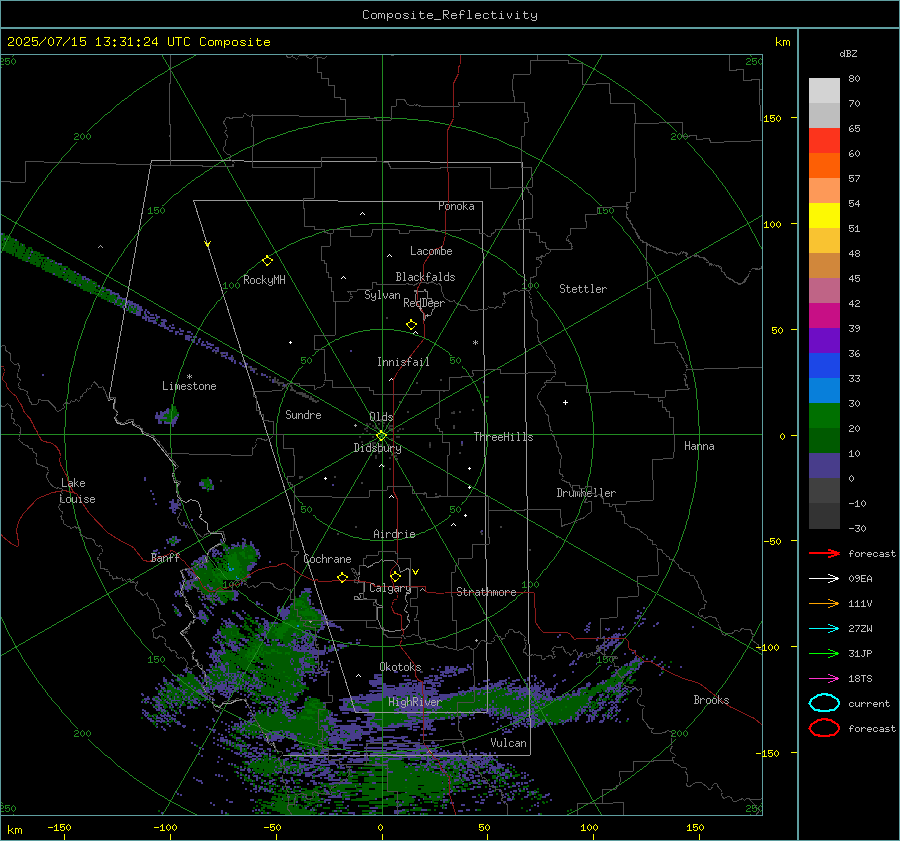The width and height of the screenshot is (900, 841).
Task: Click the green echo cell near Limestone
Action: point(168,414)
